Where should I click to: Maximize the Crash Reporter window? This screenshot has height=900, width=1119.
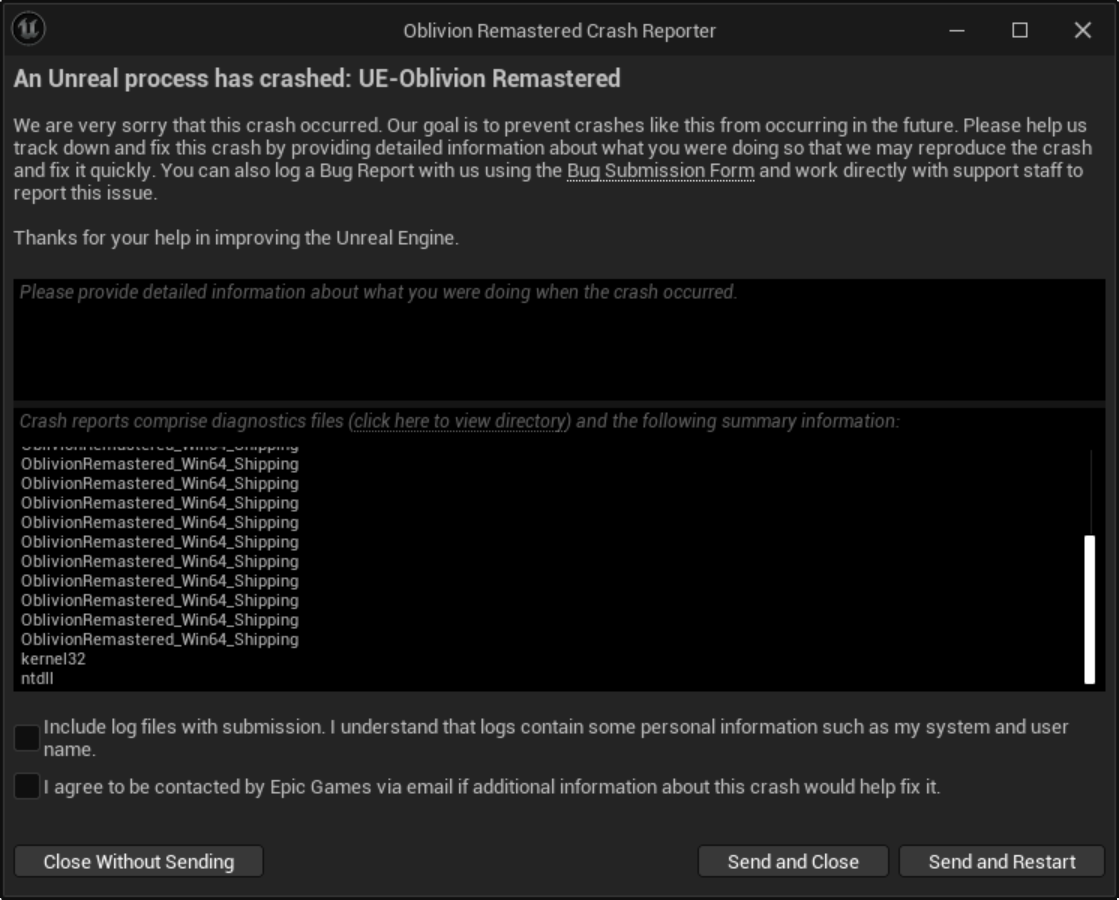[x=1020, y=30]
